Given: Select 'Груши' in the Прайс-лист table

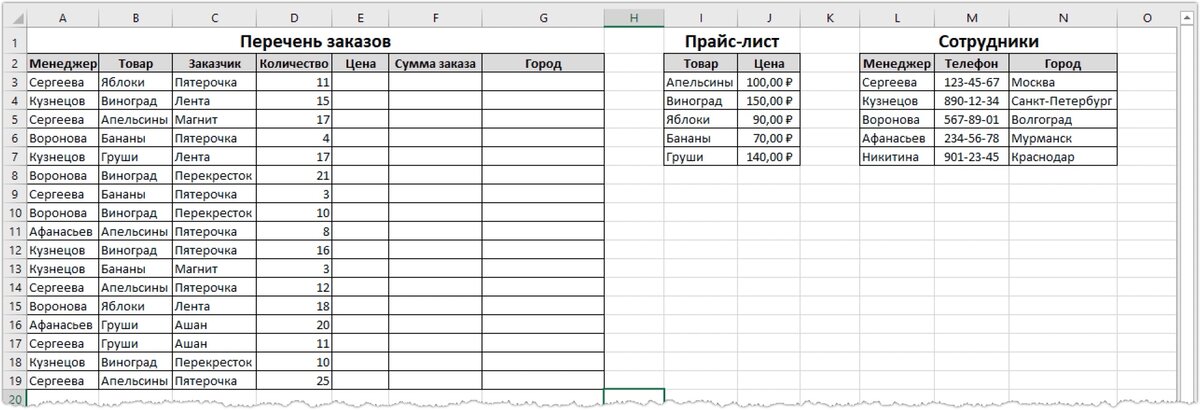Looking at the screenshot, I should pyautogui.click(x=701, y=157).
